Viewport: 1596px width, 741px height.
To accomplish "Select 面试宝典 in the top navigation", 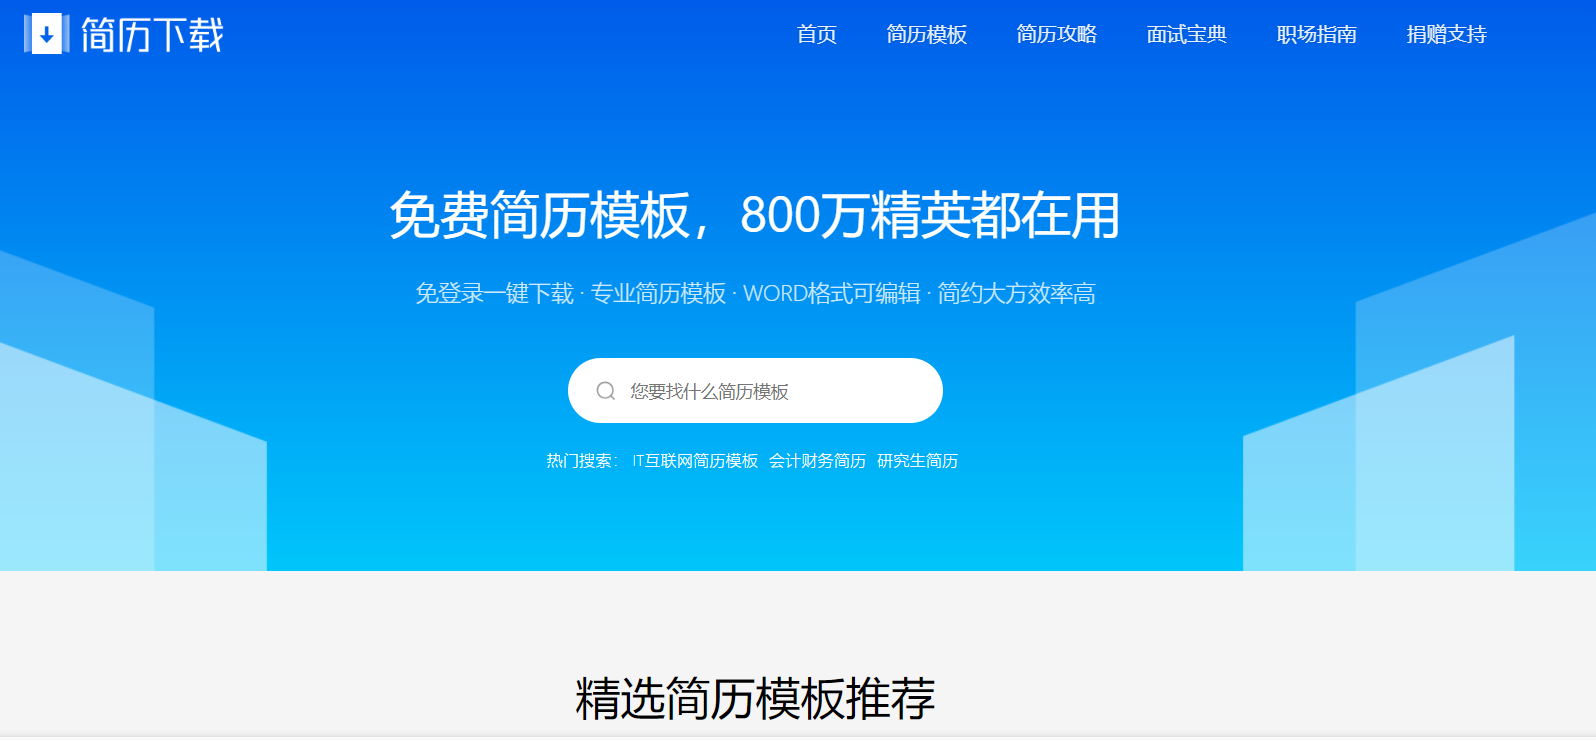I will [1186, 35].
